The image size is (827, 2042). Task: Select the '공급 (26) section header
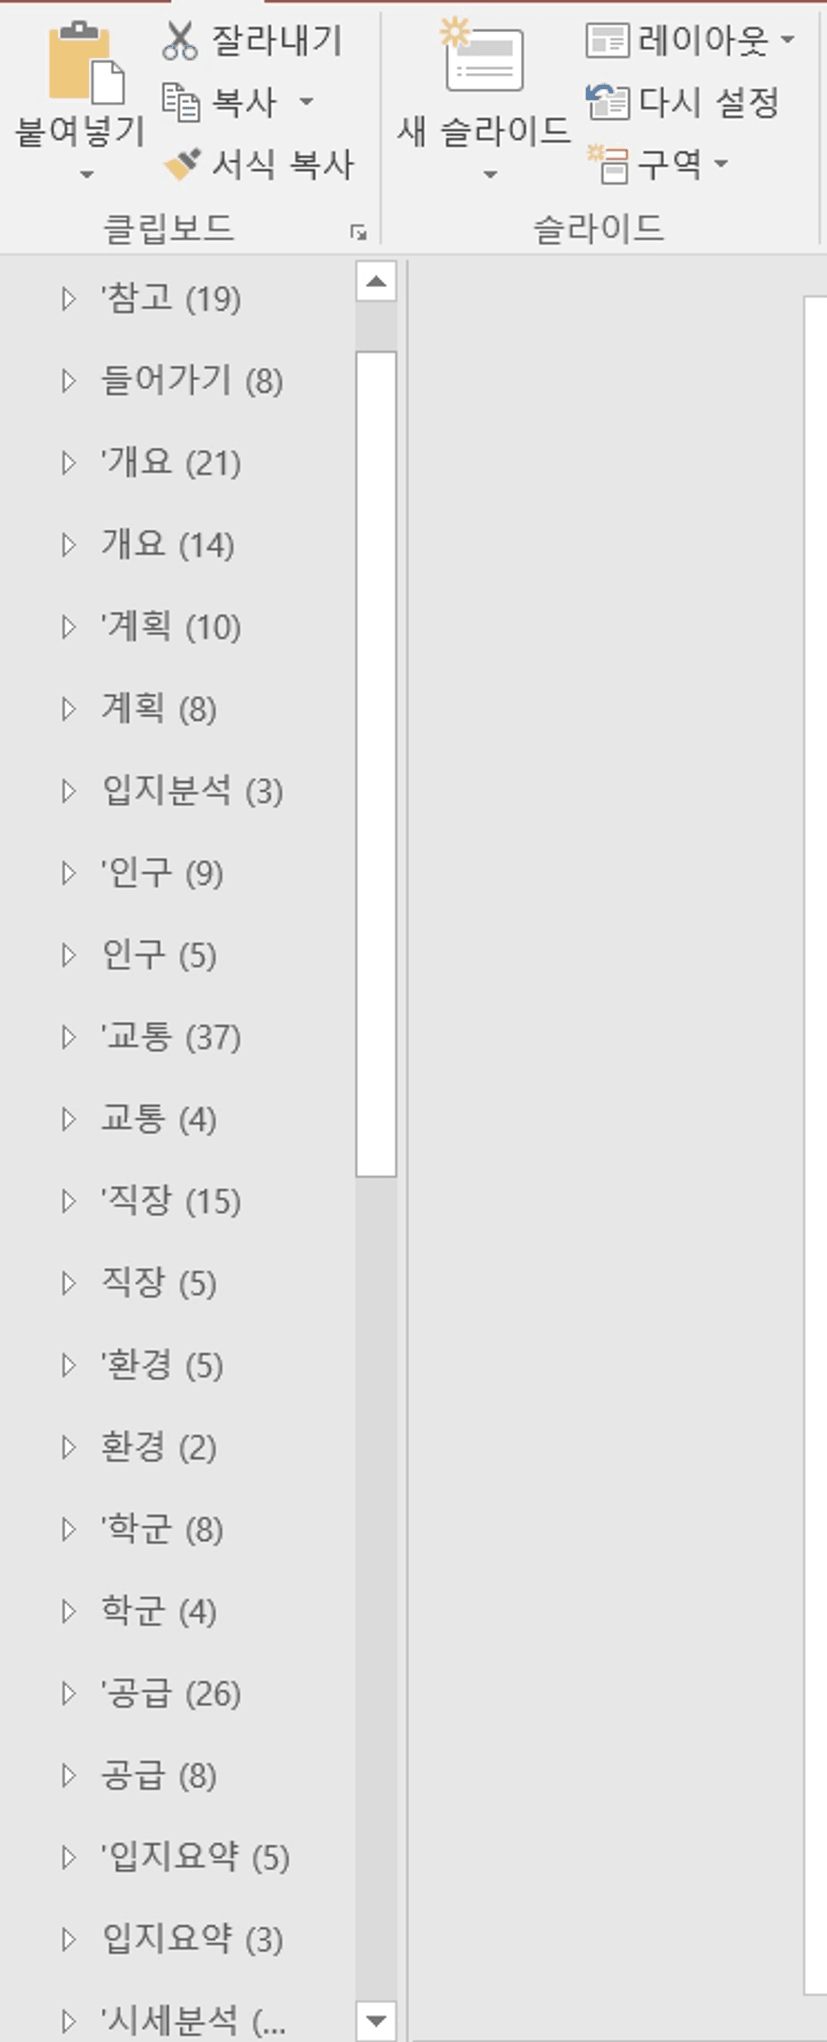(171, 1693)
